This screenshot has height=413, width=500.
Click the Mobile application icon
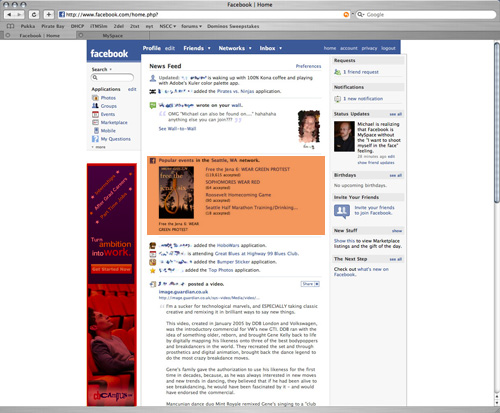(96, 130)
